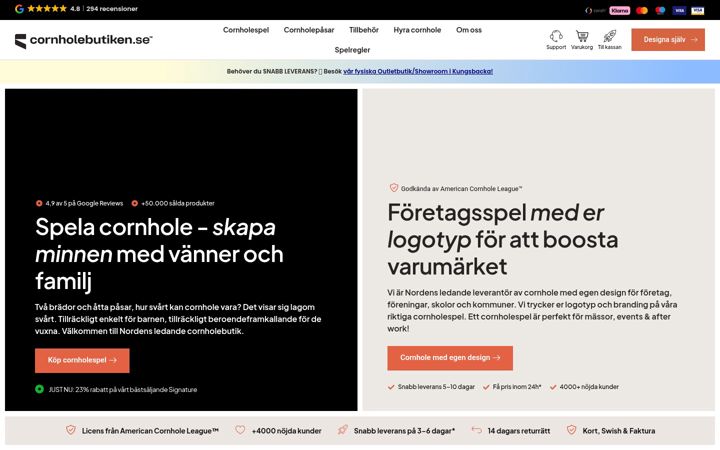Open the Outletbutik/Showroom i Kungsbacka link
Viewport: 720px width, 450px height.
click(x=418, y=71)
